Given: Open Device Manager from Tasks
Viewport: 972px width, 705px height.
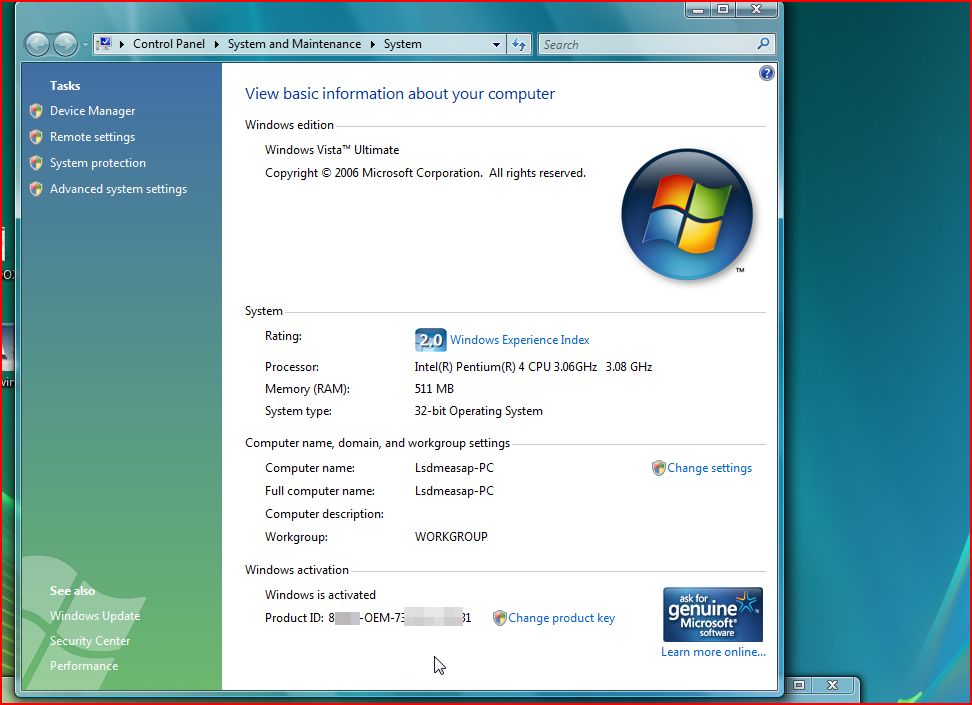Looking at the screenshot, I should (x=92, y=111).
